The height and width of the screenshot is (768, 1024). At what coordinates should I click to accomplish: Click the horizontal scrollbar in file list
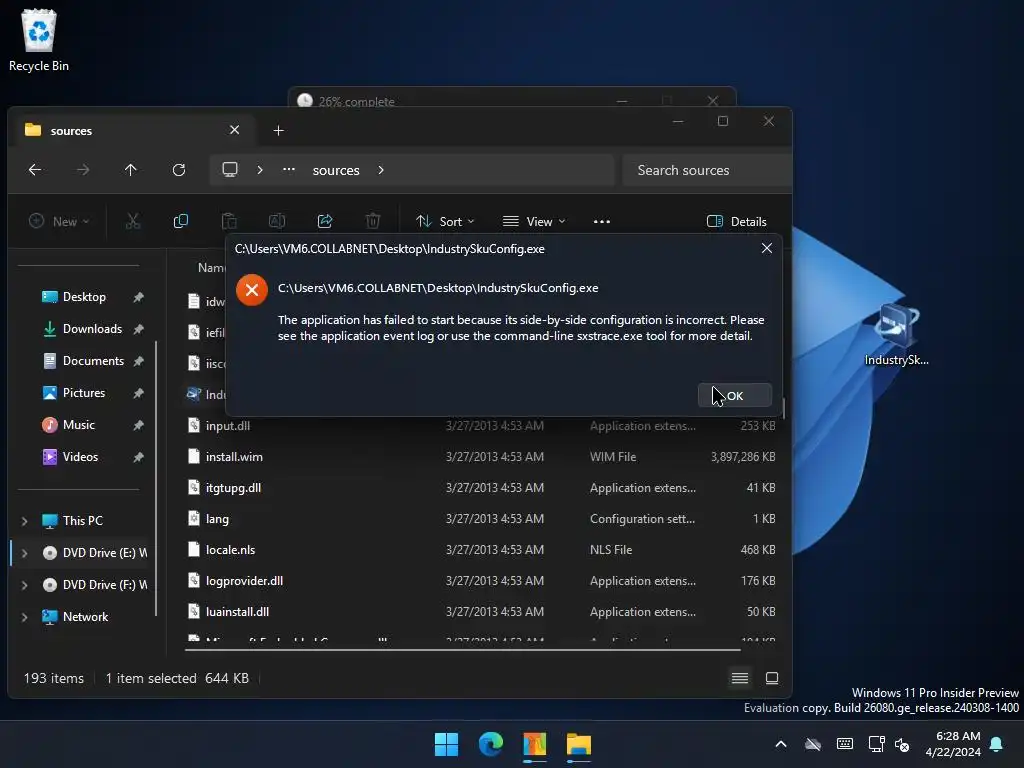pyautogui.click(x=462, y=650)
